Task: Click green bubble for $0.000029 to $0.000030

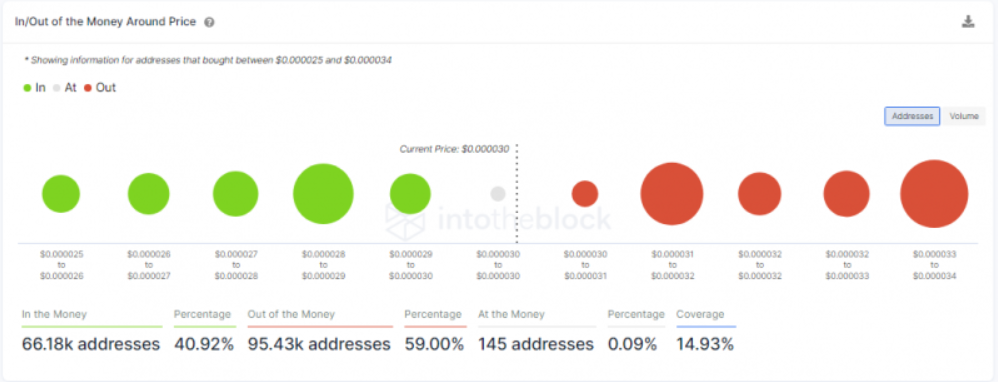Action: 411,194
